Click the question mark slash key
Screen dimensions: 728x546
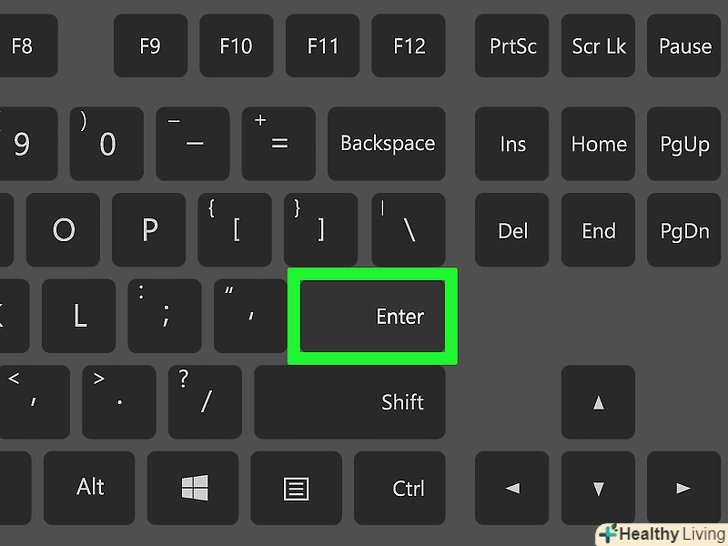pos(205,402)
